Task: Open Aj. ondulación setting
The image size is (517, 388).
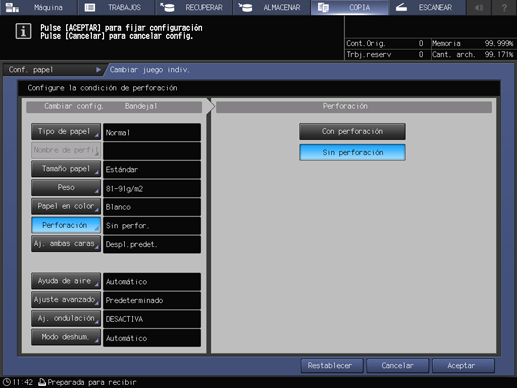Action: (x=66, y=318)
